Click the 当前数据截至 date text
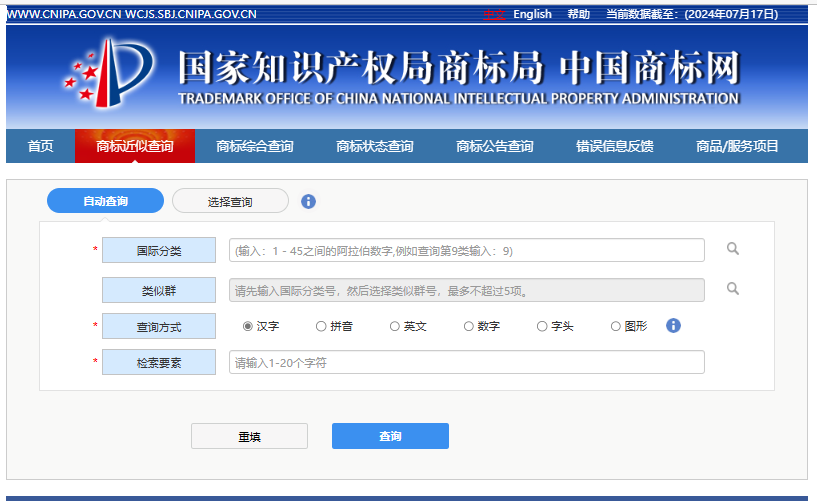817x501 pixels. 692,14
